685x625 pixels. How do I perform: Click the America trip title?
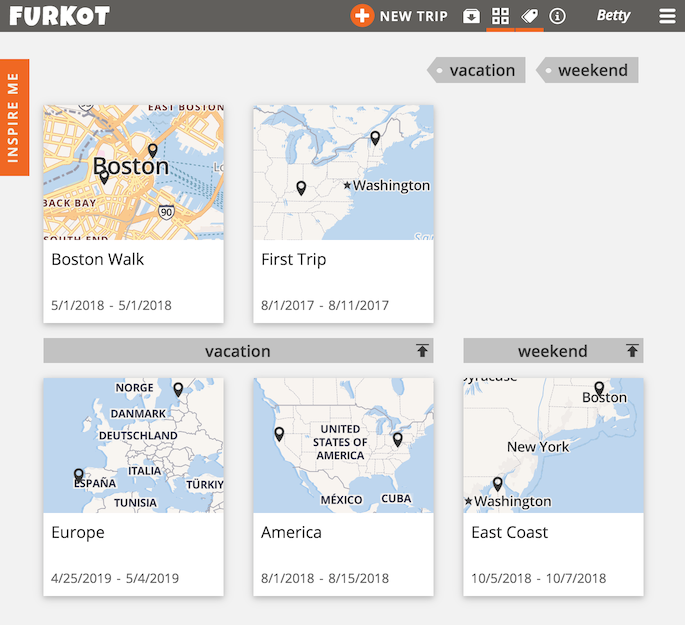coord(291,532)
